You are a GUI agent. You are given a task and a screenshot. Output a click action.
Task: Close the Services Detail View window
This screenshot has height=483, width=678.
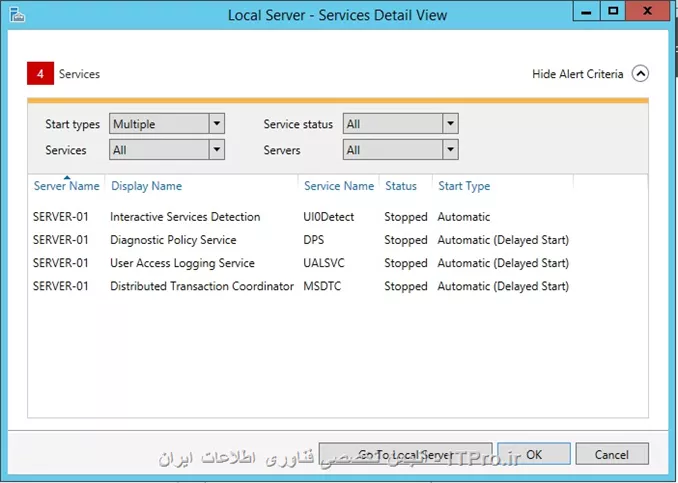tap(647, 11)
